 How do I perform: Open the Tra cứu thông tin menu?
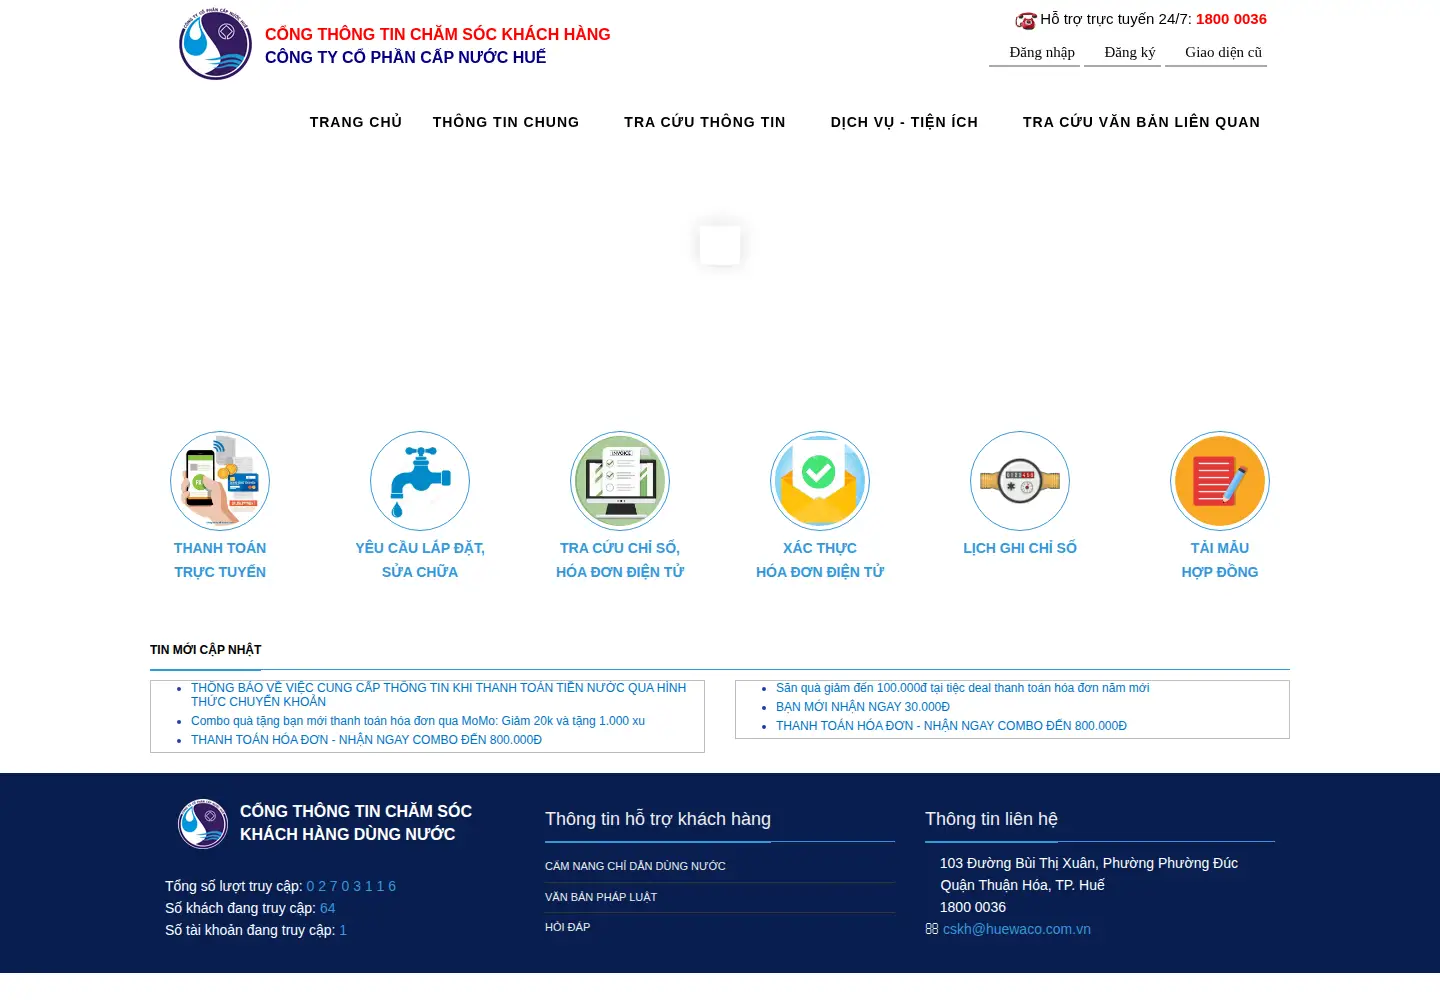pos(705,122)
